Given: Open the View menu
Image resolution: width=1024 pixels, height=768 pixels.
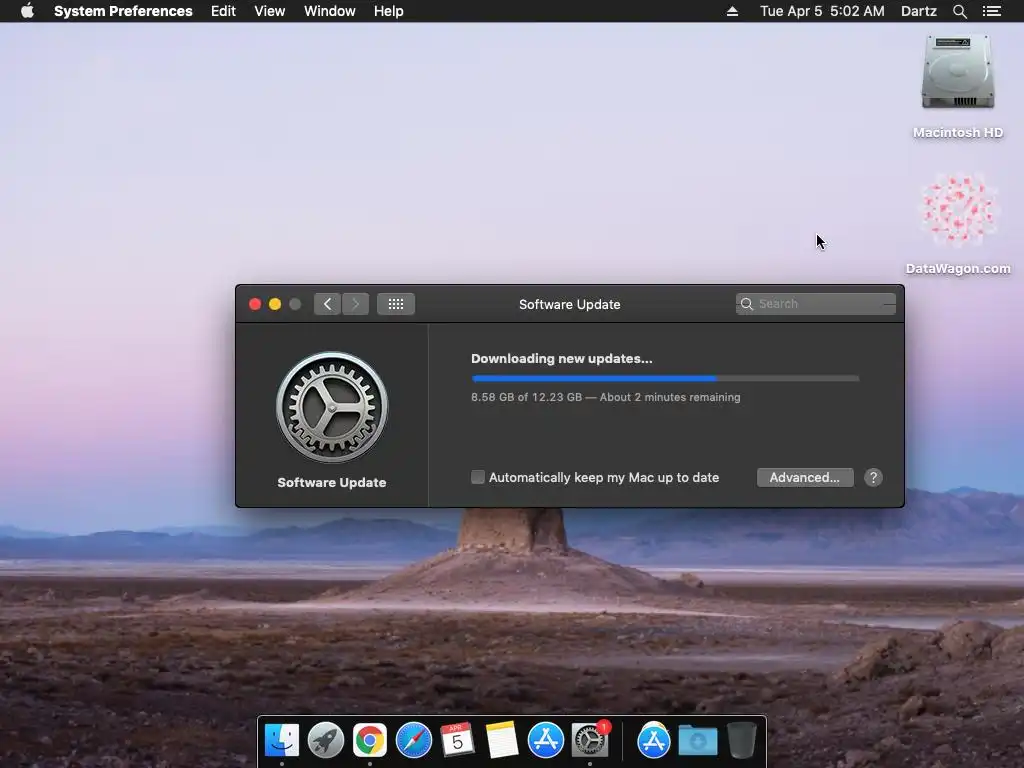Looking at the screenshot, I should click(269, 11).
